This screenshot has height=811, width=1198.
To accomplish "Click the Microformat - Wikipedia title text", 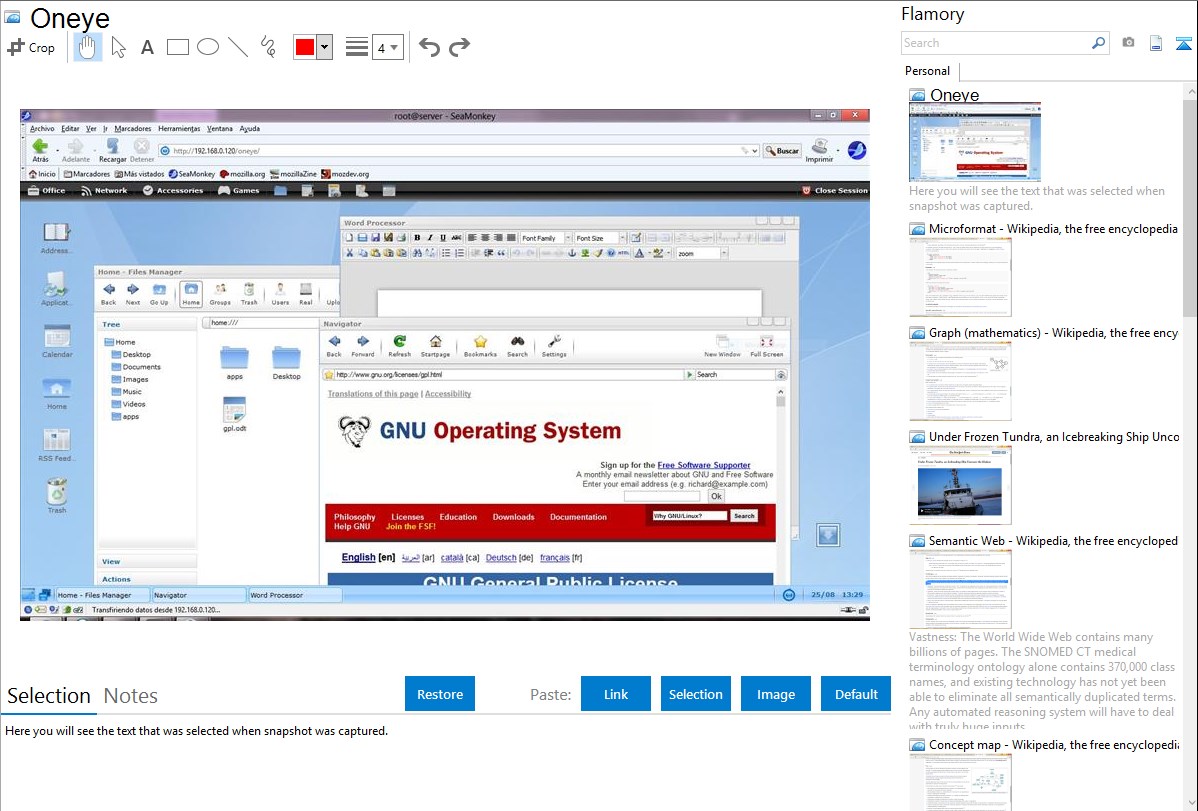I will coord(1053,229).
